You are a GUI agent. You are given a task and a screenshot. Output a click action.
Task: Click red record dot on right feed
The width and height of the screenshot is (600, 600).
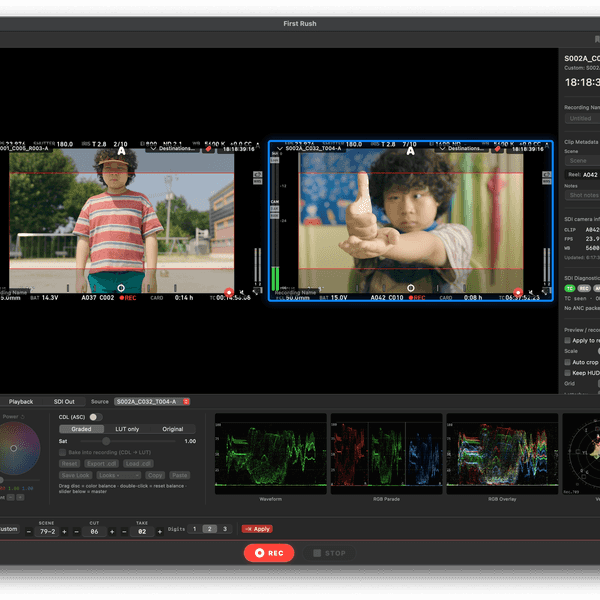click(518, 292)
